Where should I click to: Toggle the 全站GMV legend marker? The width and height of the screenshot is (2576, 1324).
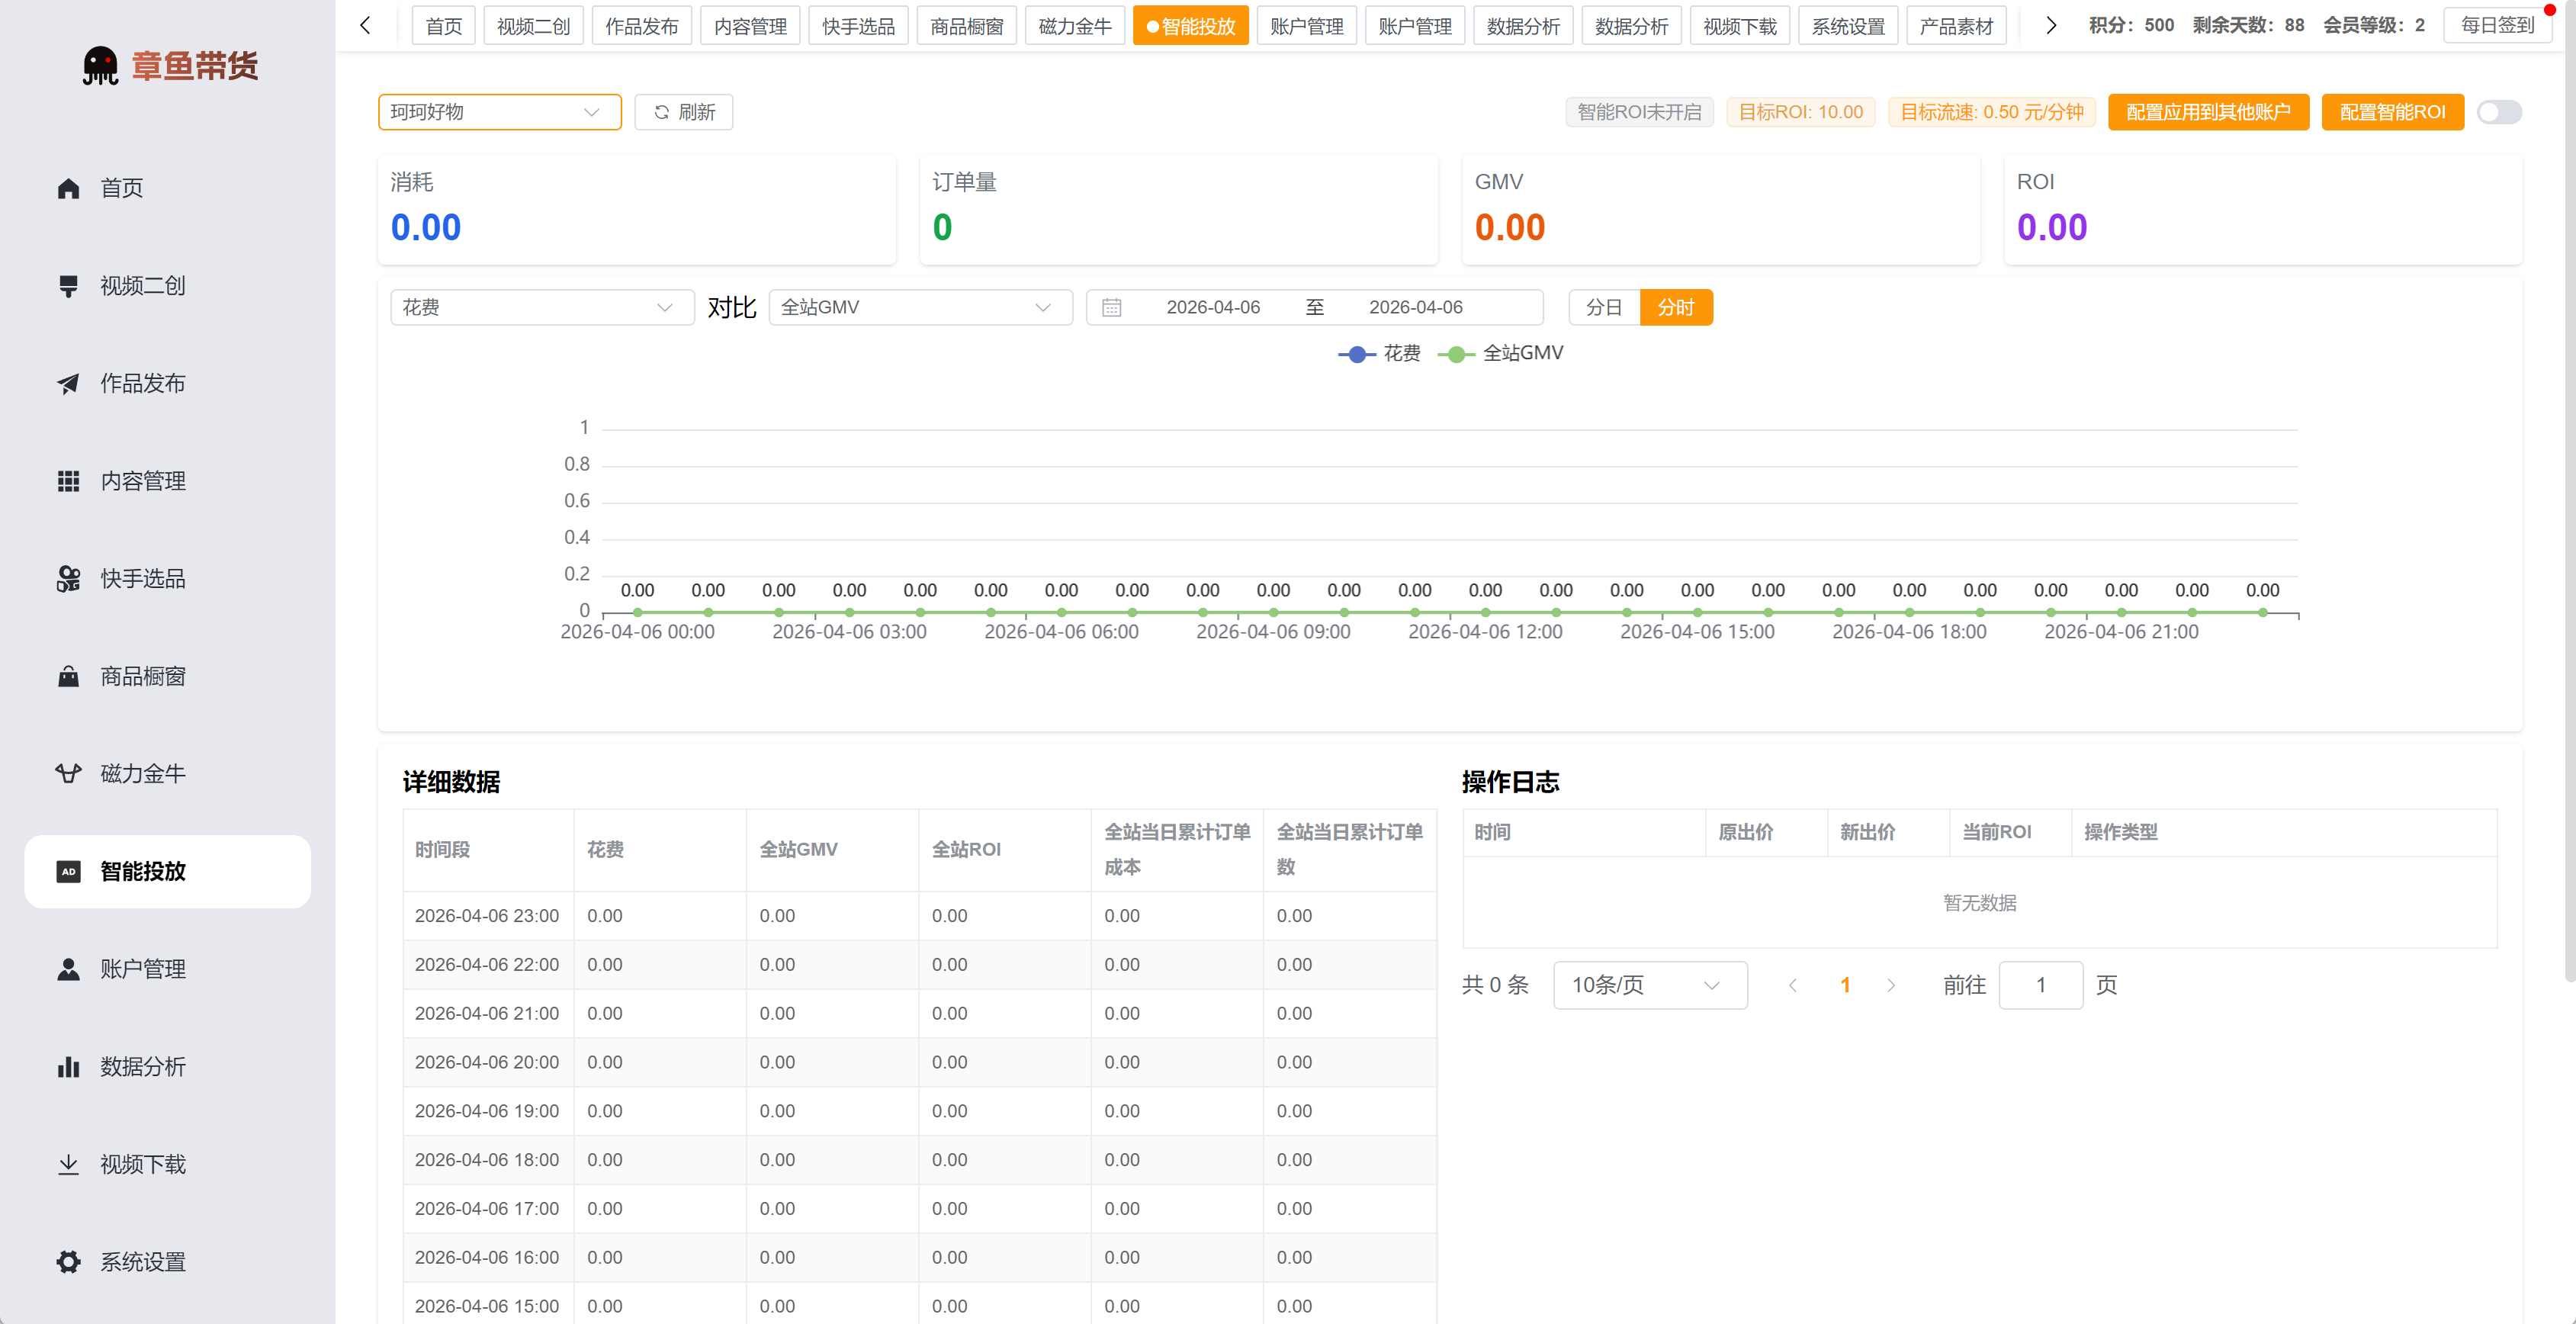point(1456,354)
